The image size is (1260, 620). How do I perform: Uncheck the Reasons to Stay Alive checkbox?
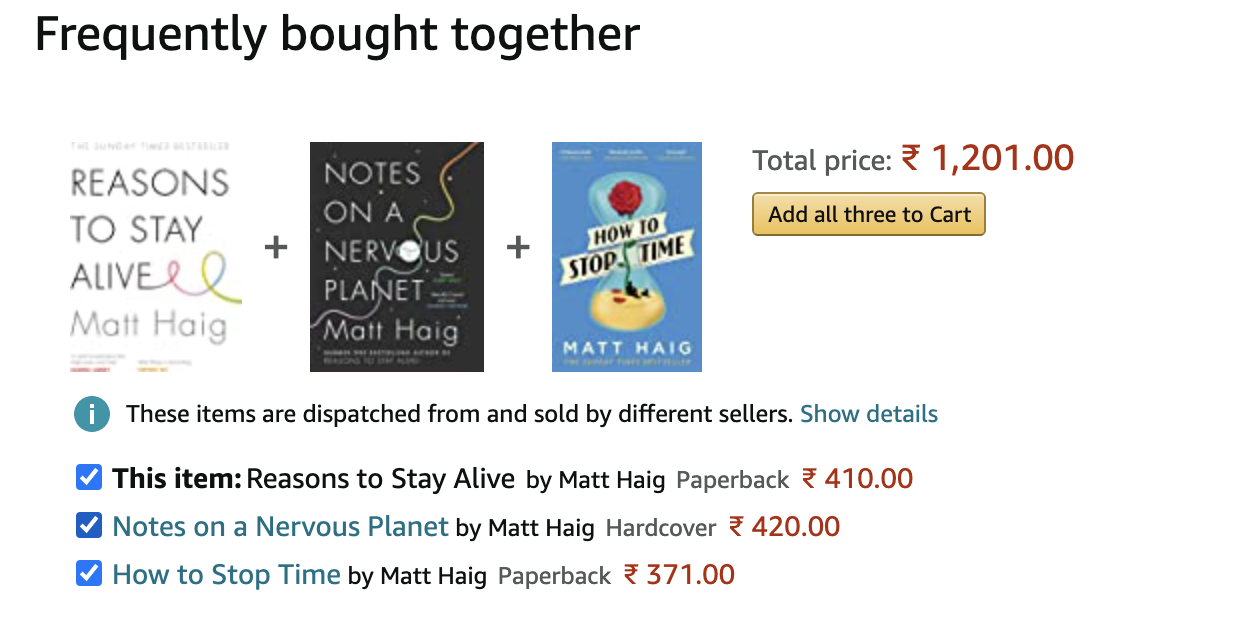point(89,478)
